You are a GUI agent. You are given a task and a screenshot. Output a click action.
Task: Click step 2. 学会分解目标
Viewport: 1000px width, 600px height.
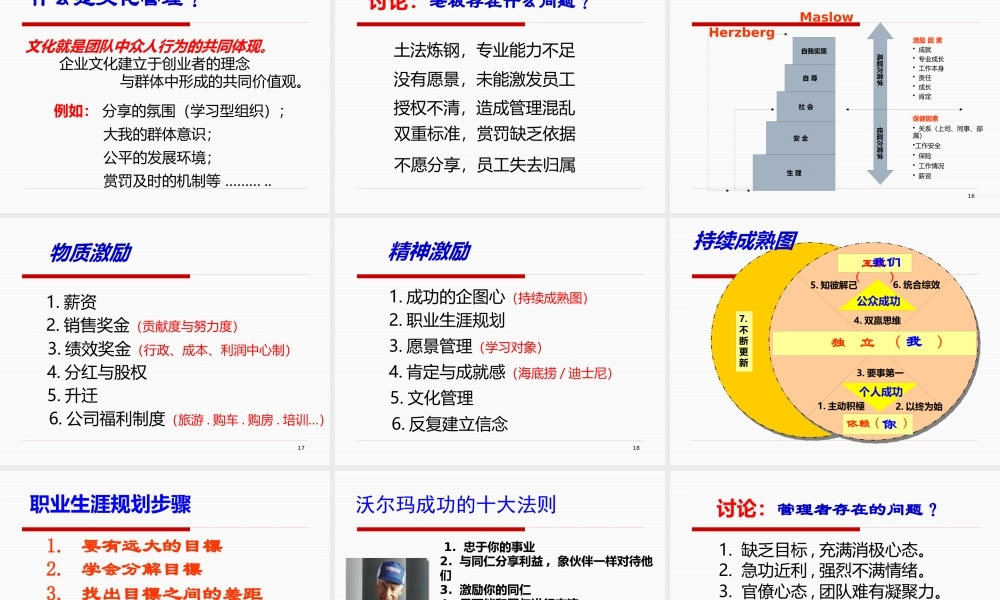(124, 569)
